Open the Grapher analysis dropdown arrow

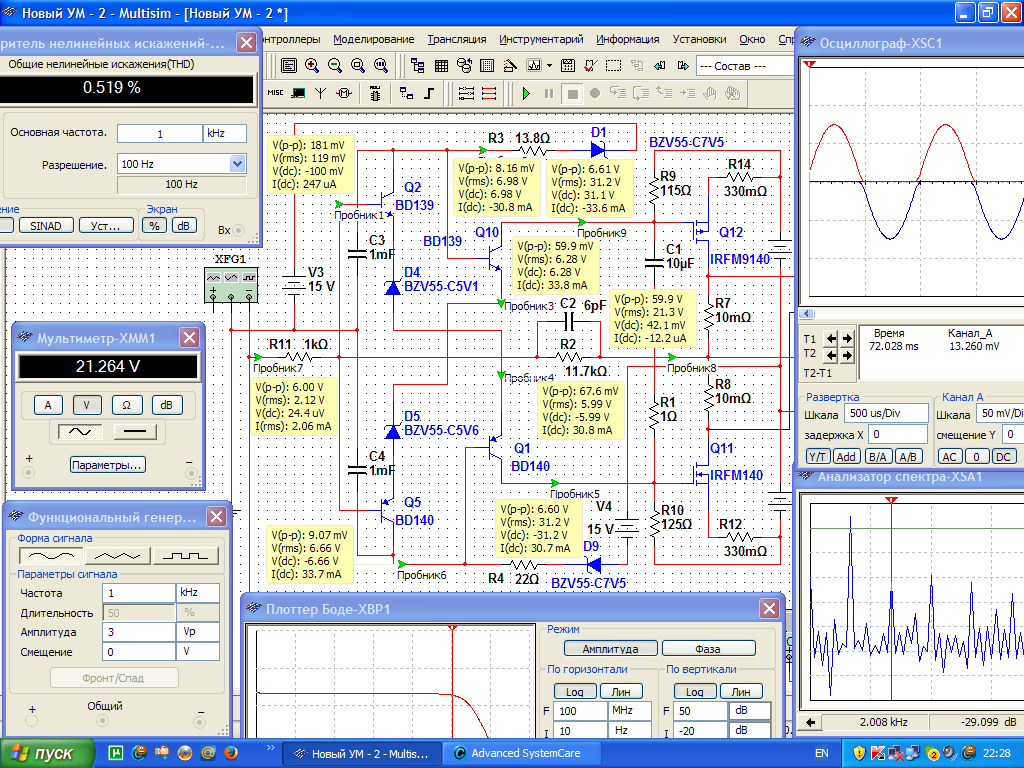pyautogui.click(x=549, y=65)
